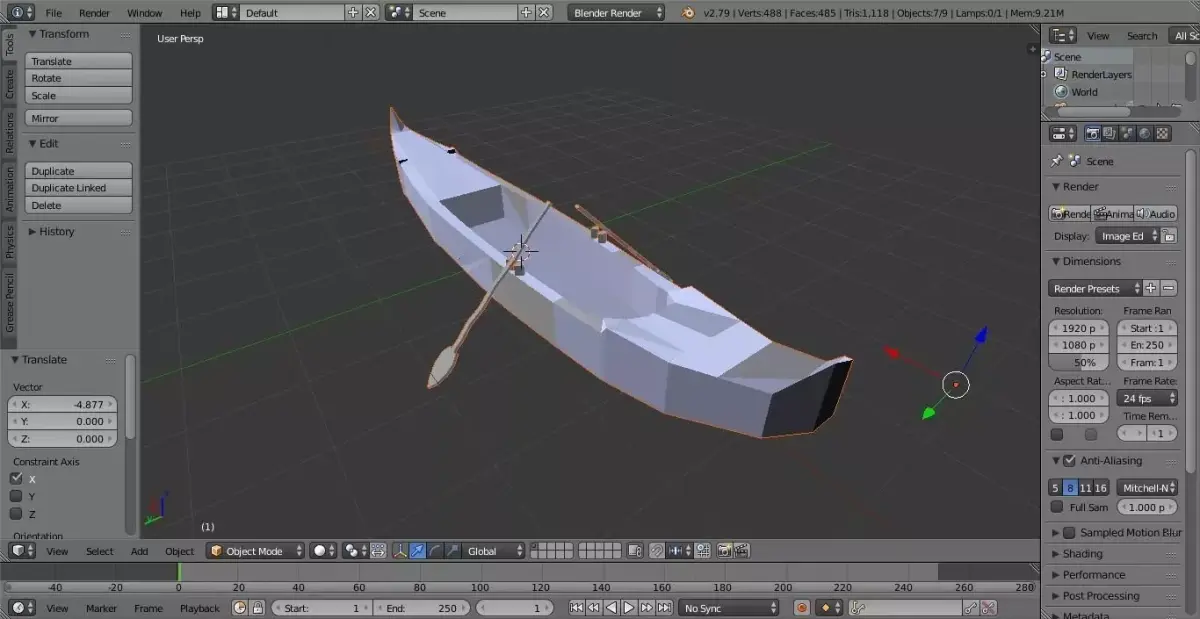Screen dimensions: 1200x619
Task: Open the 24 fps frame rate dropdown
Action: pos(1147,398)
